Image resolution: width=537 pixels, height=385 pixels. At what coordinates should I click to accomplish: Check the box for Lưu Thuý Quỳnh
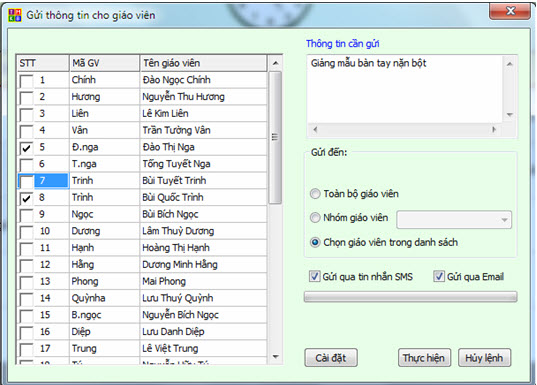click(26, 299)
